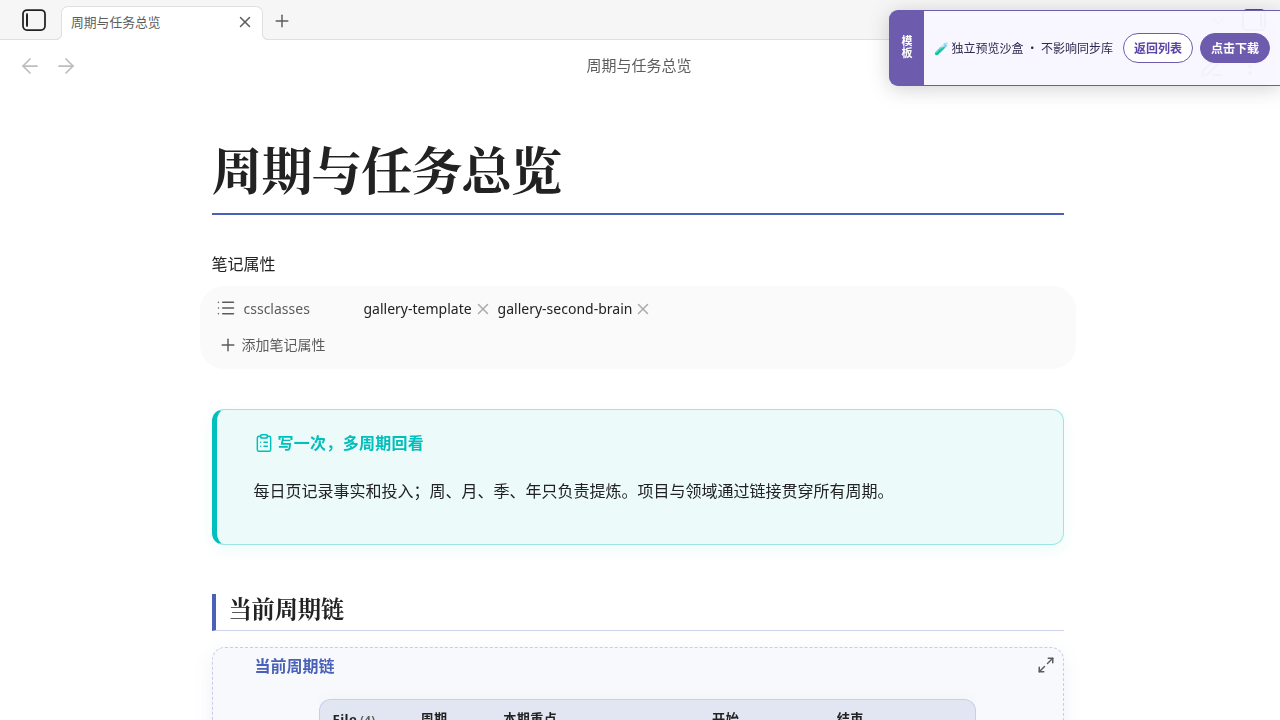This screenshot has width=1280, height=720.
Task: Select the gallery-template tag text
Action: [x=417, y=309]
